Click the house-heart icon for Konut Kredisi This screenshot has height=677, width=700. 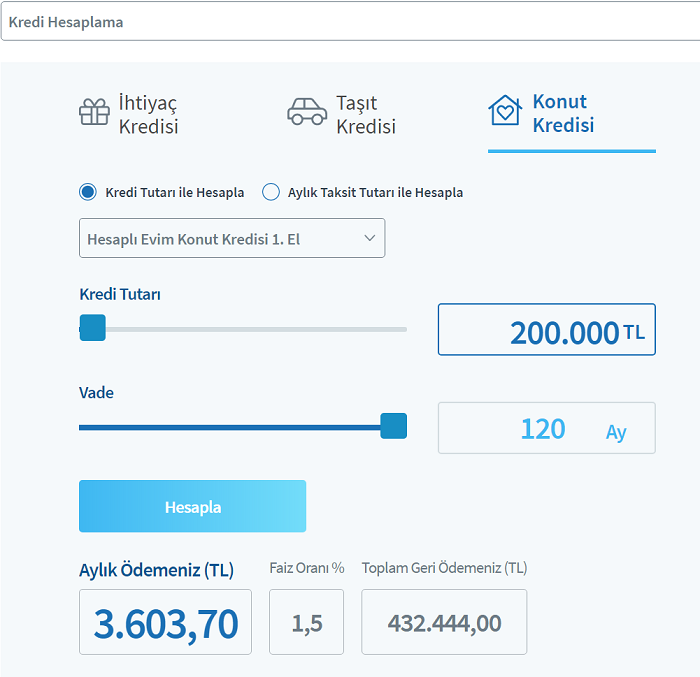(x=505, y=110)
